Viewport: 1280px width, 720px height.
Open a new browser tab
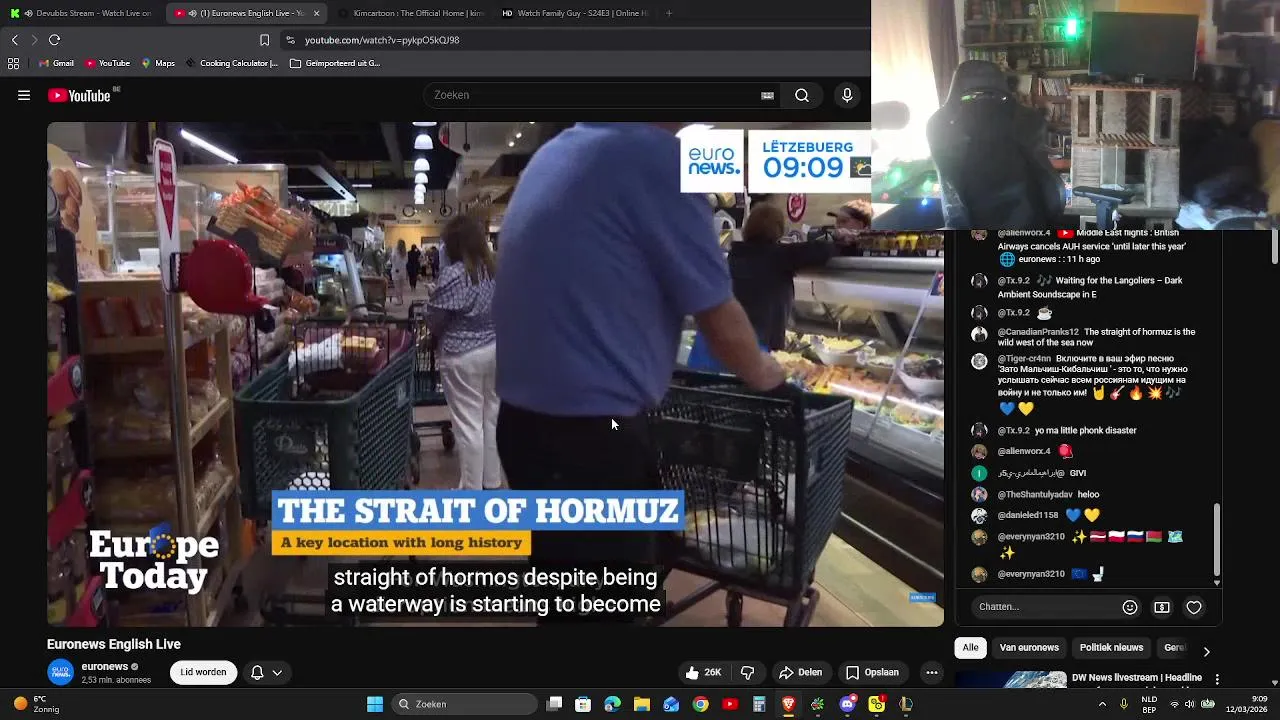(x=669, y=13)
